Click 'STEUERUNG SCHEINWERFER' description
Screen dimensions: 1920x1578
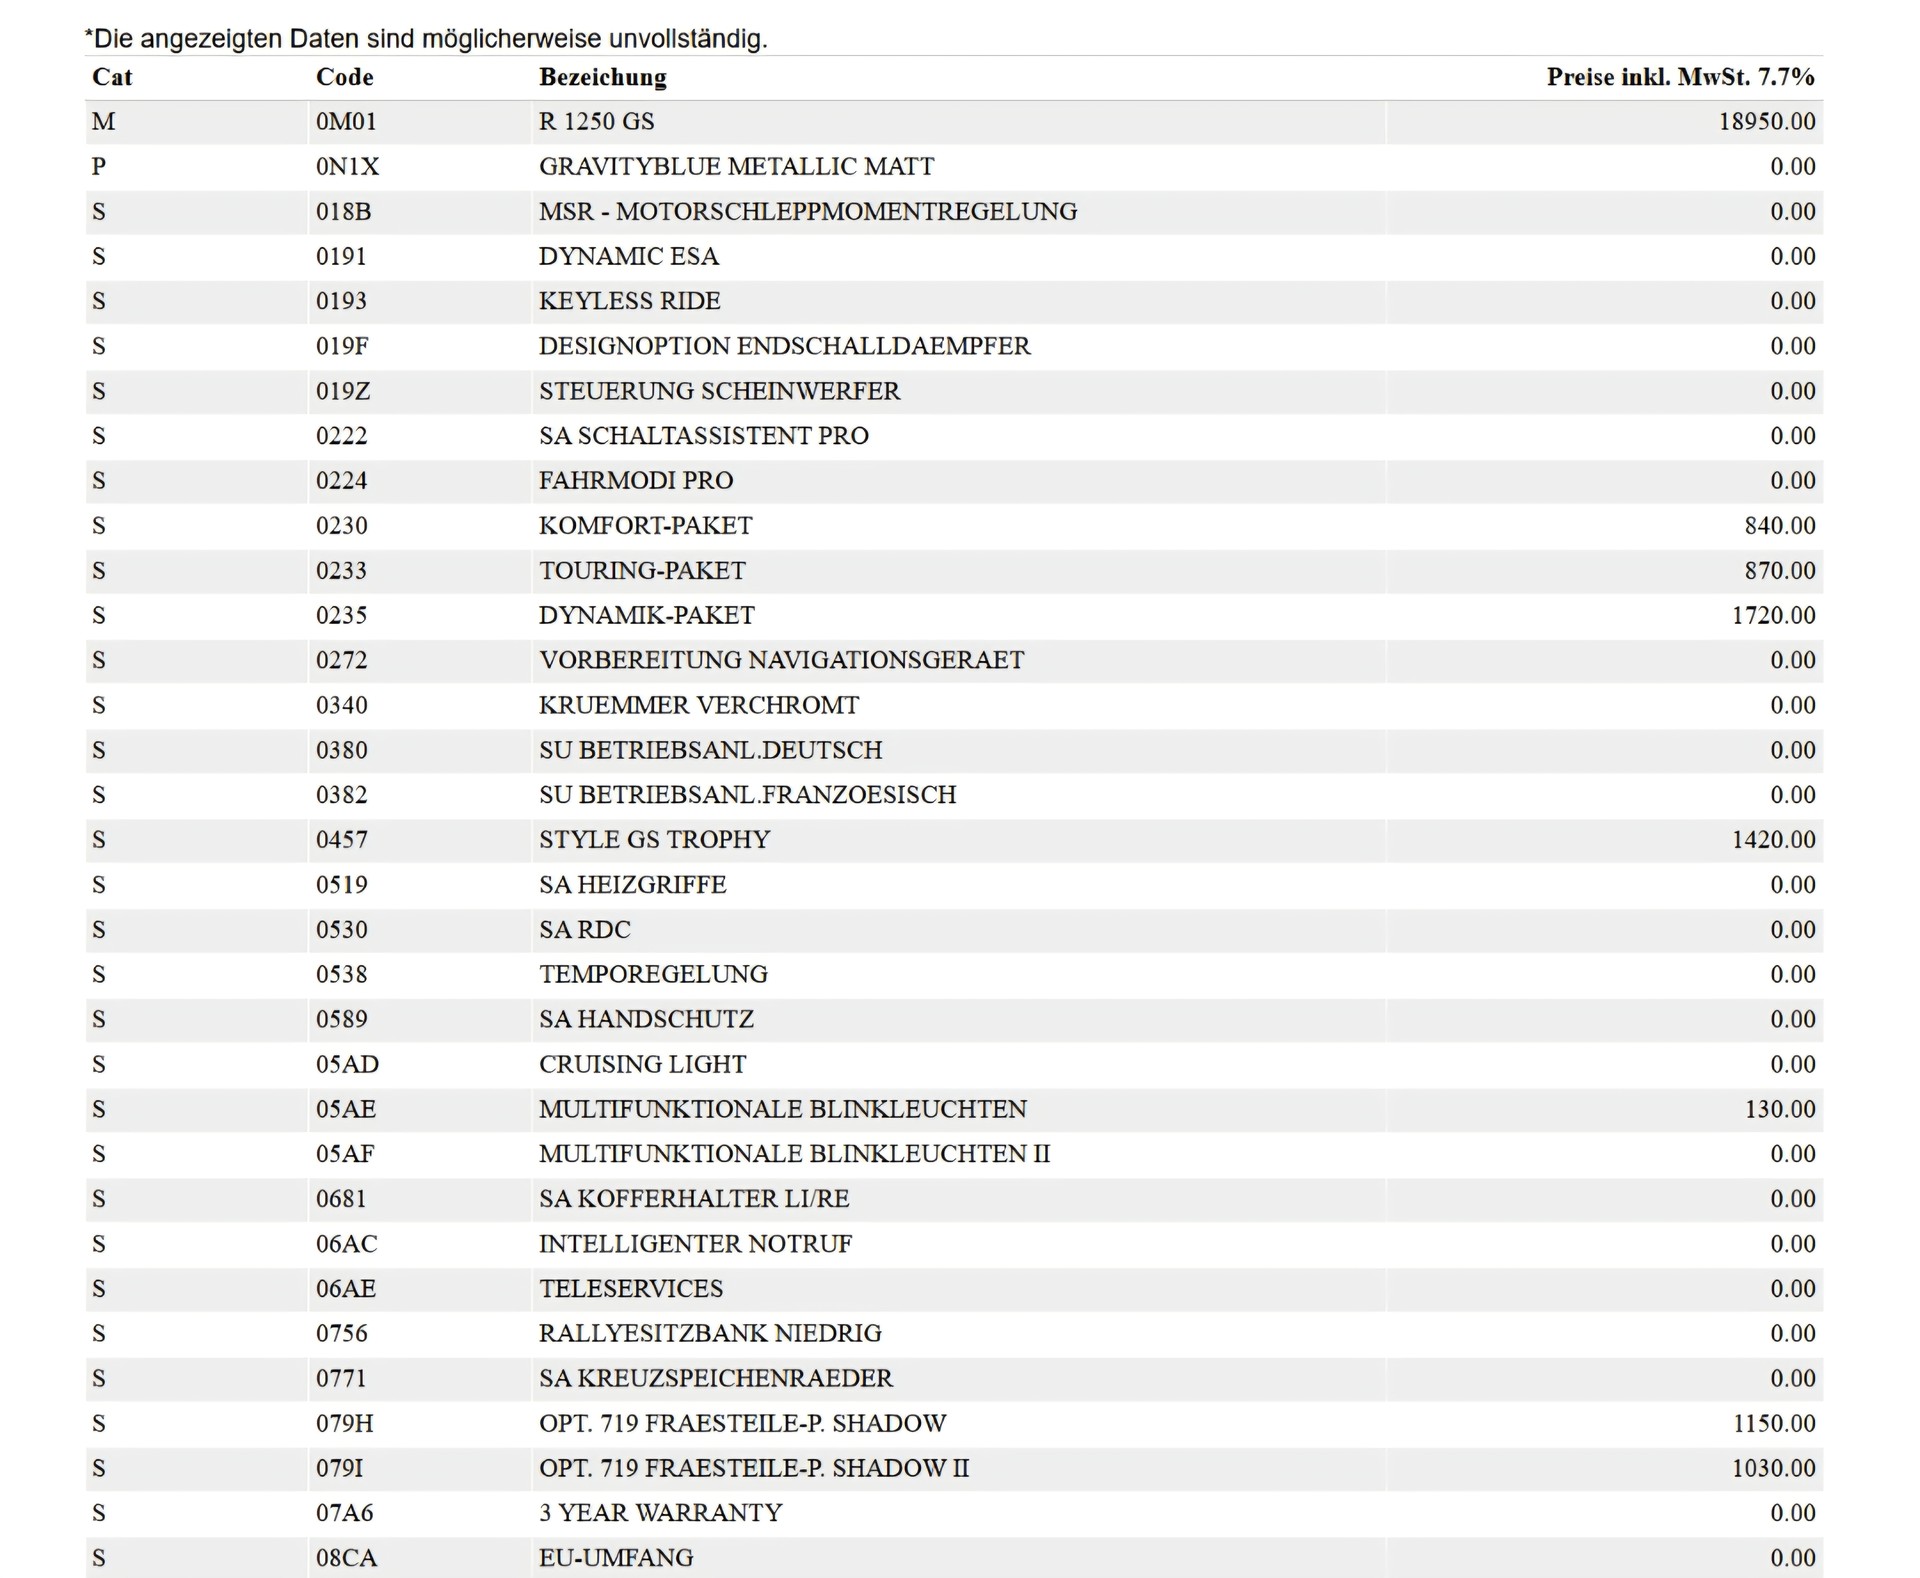point(720,391)
